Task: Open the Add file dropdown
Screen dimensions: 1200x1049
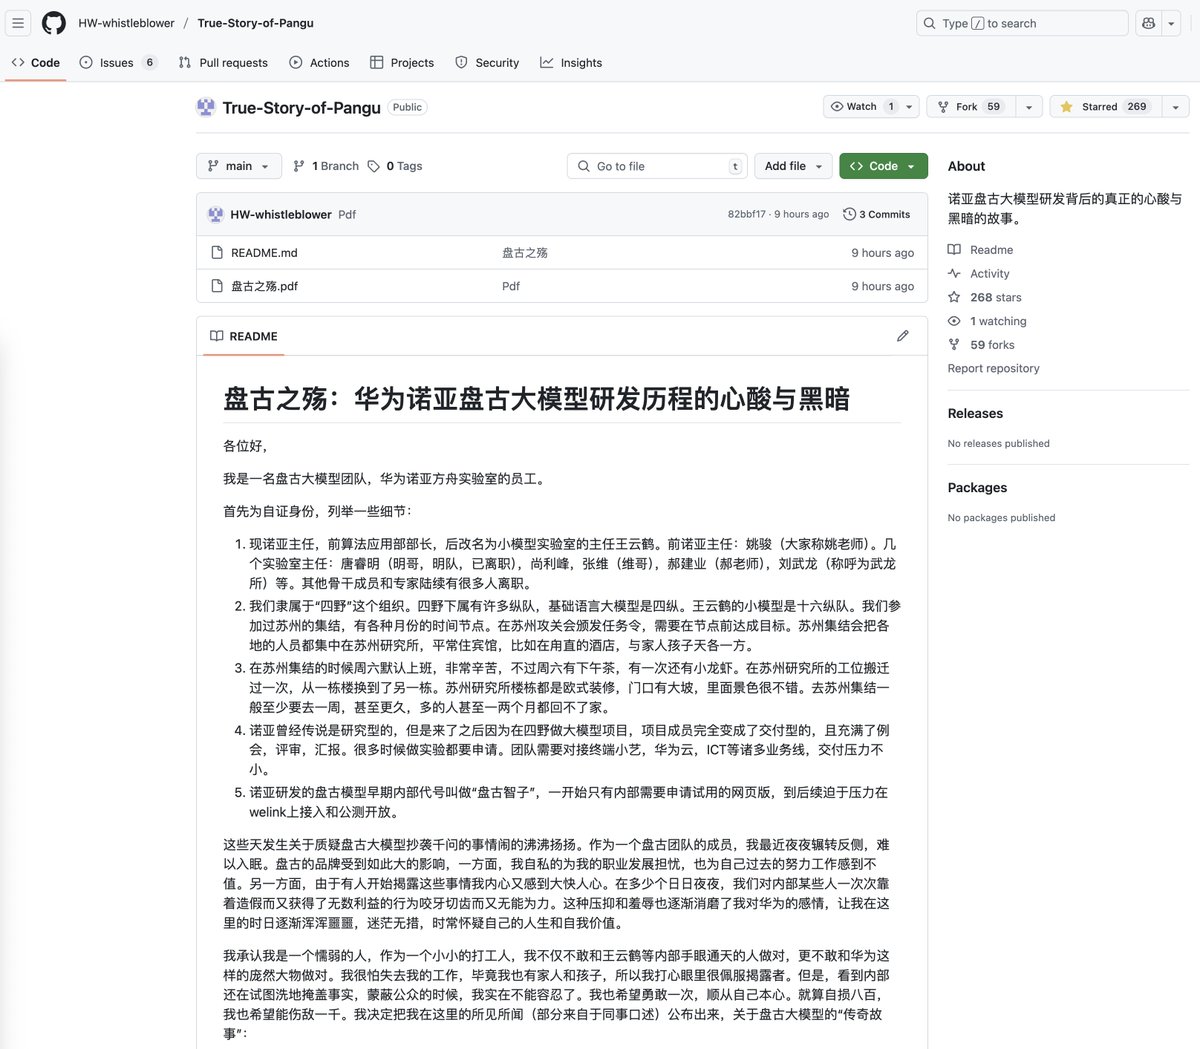Action: pos(793,166)
